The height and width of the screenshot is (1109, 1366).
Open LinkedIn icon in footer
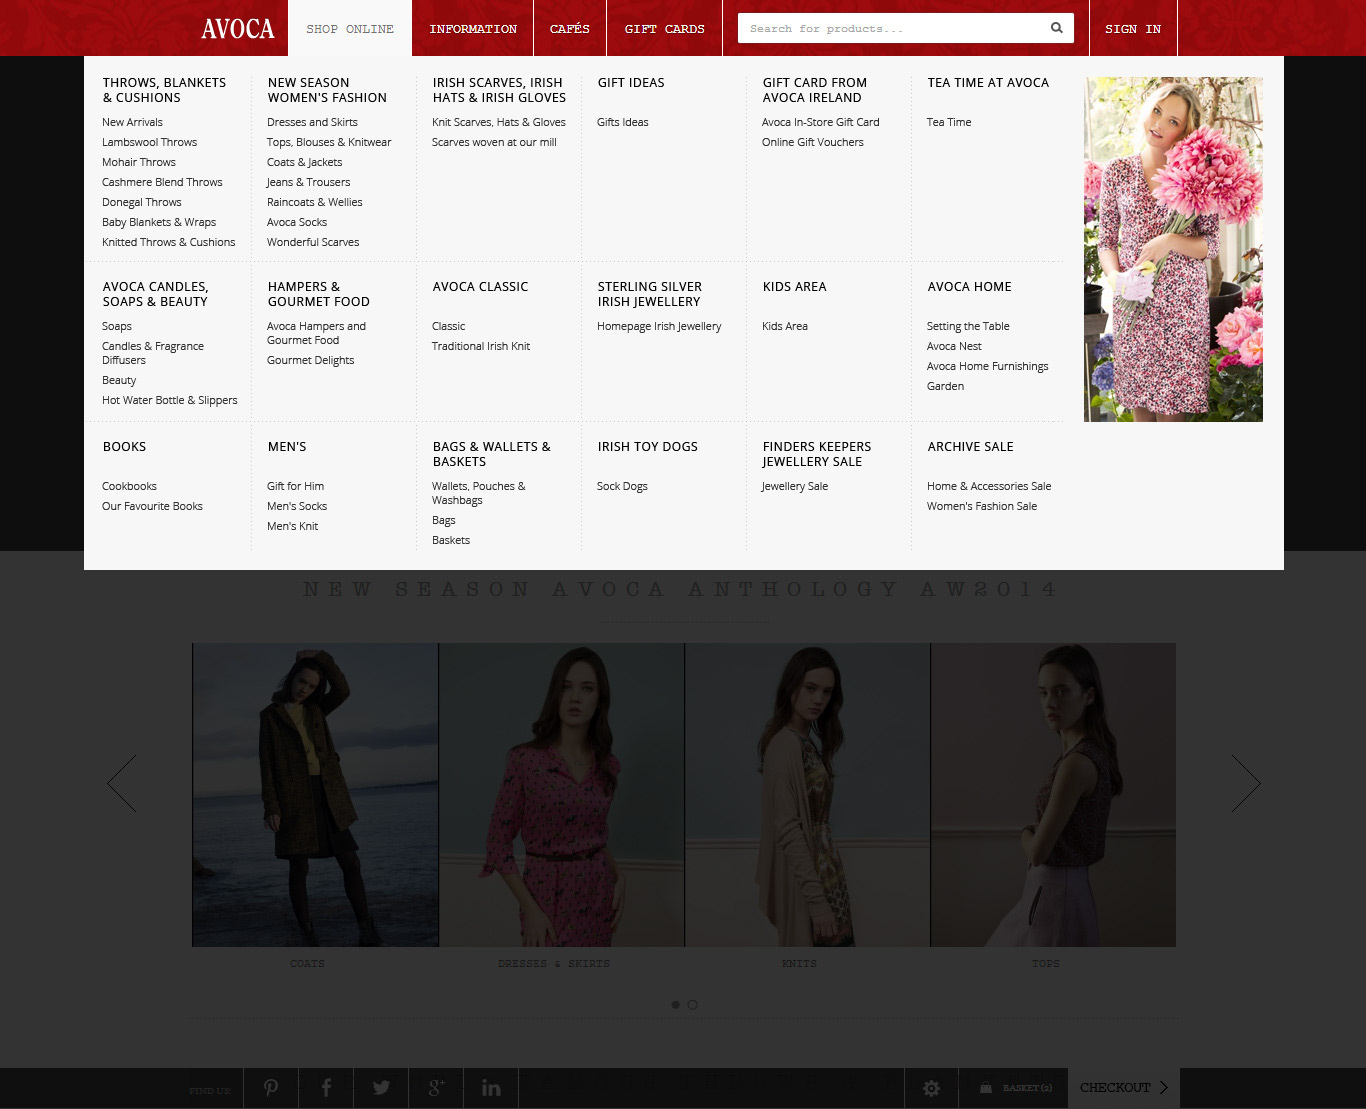[x=491, y=1088]
